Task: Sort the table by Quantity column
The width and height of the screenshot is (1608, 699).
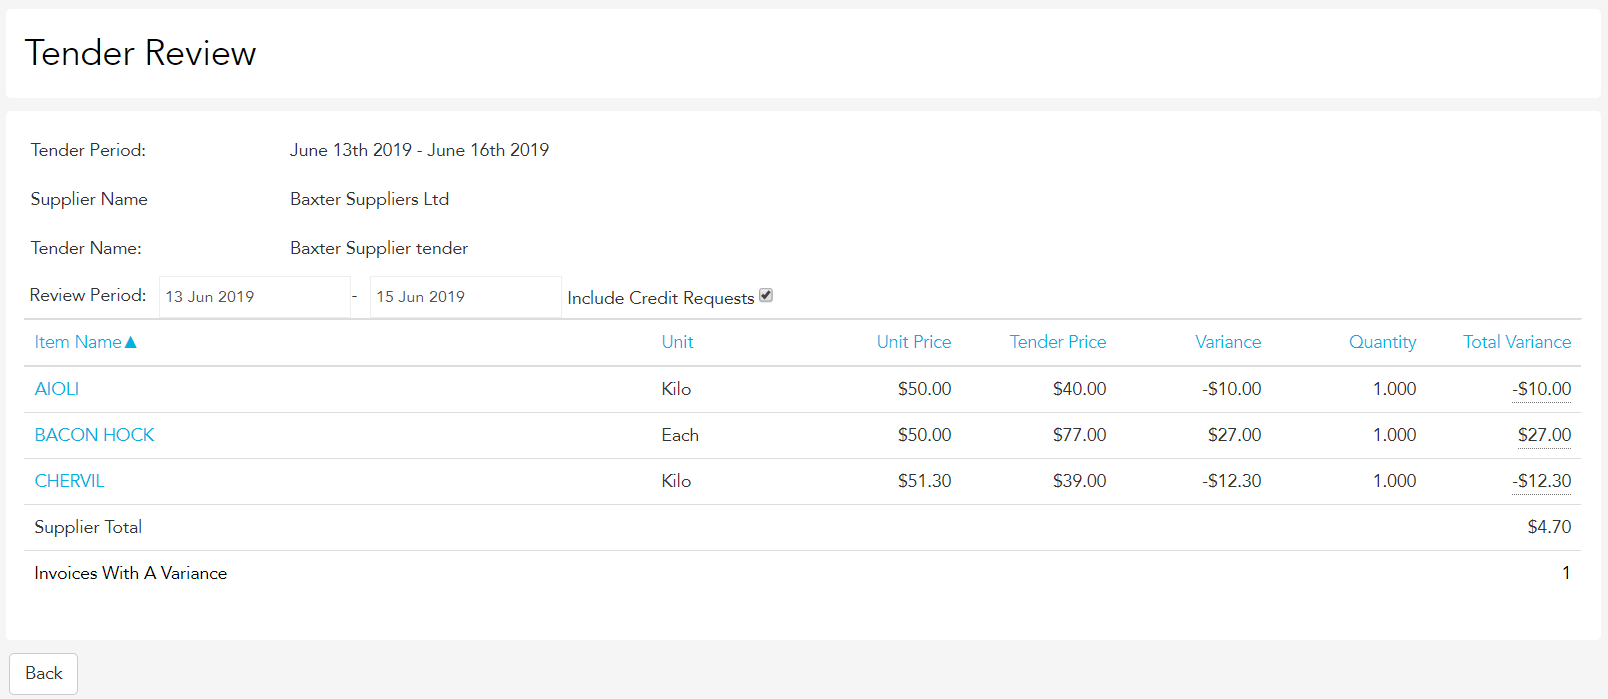Action: pos(1382,342)
